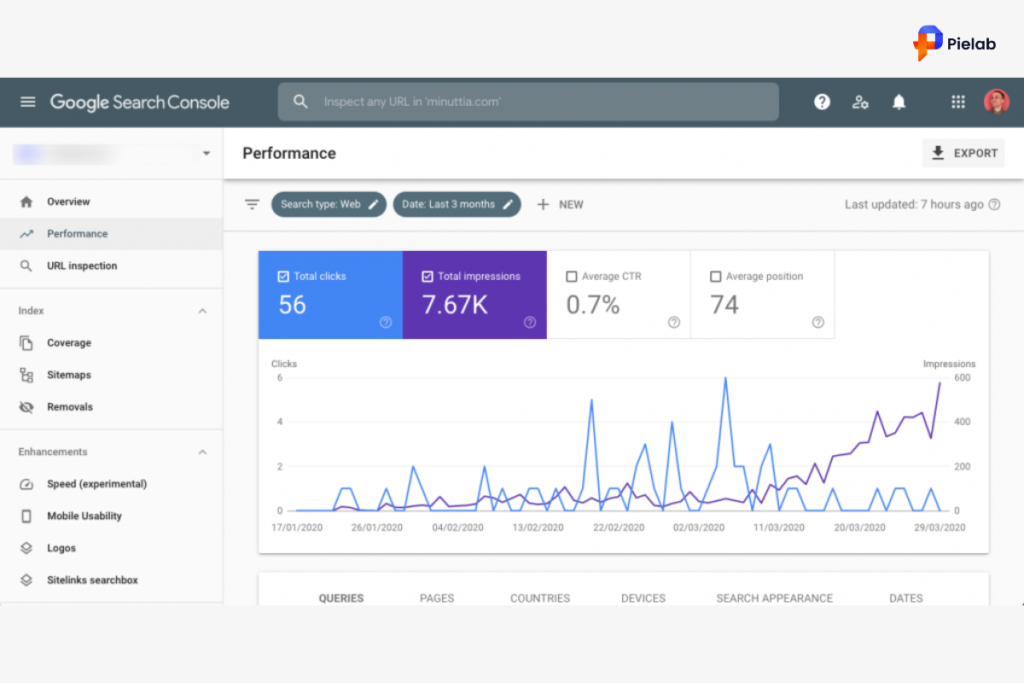The width and height of the screenshot is (1024, 683).
Task: Open the Search type: Web filter chip
Action: (x=329, y=204)
